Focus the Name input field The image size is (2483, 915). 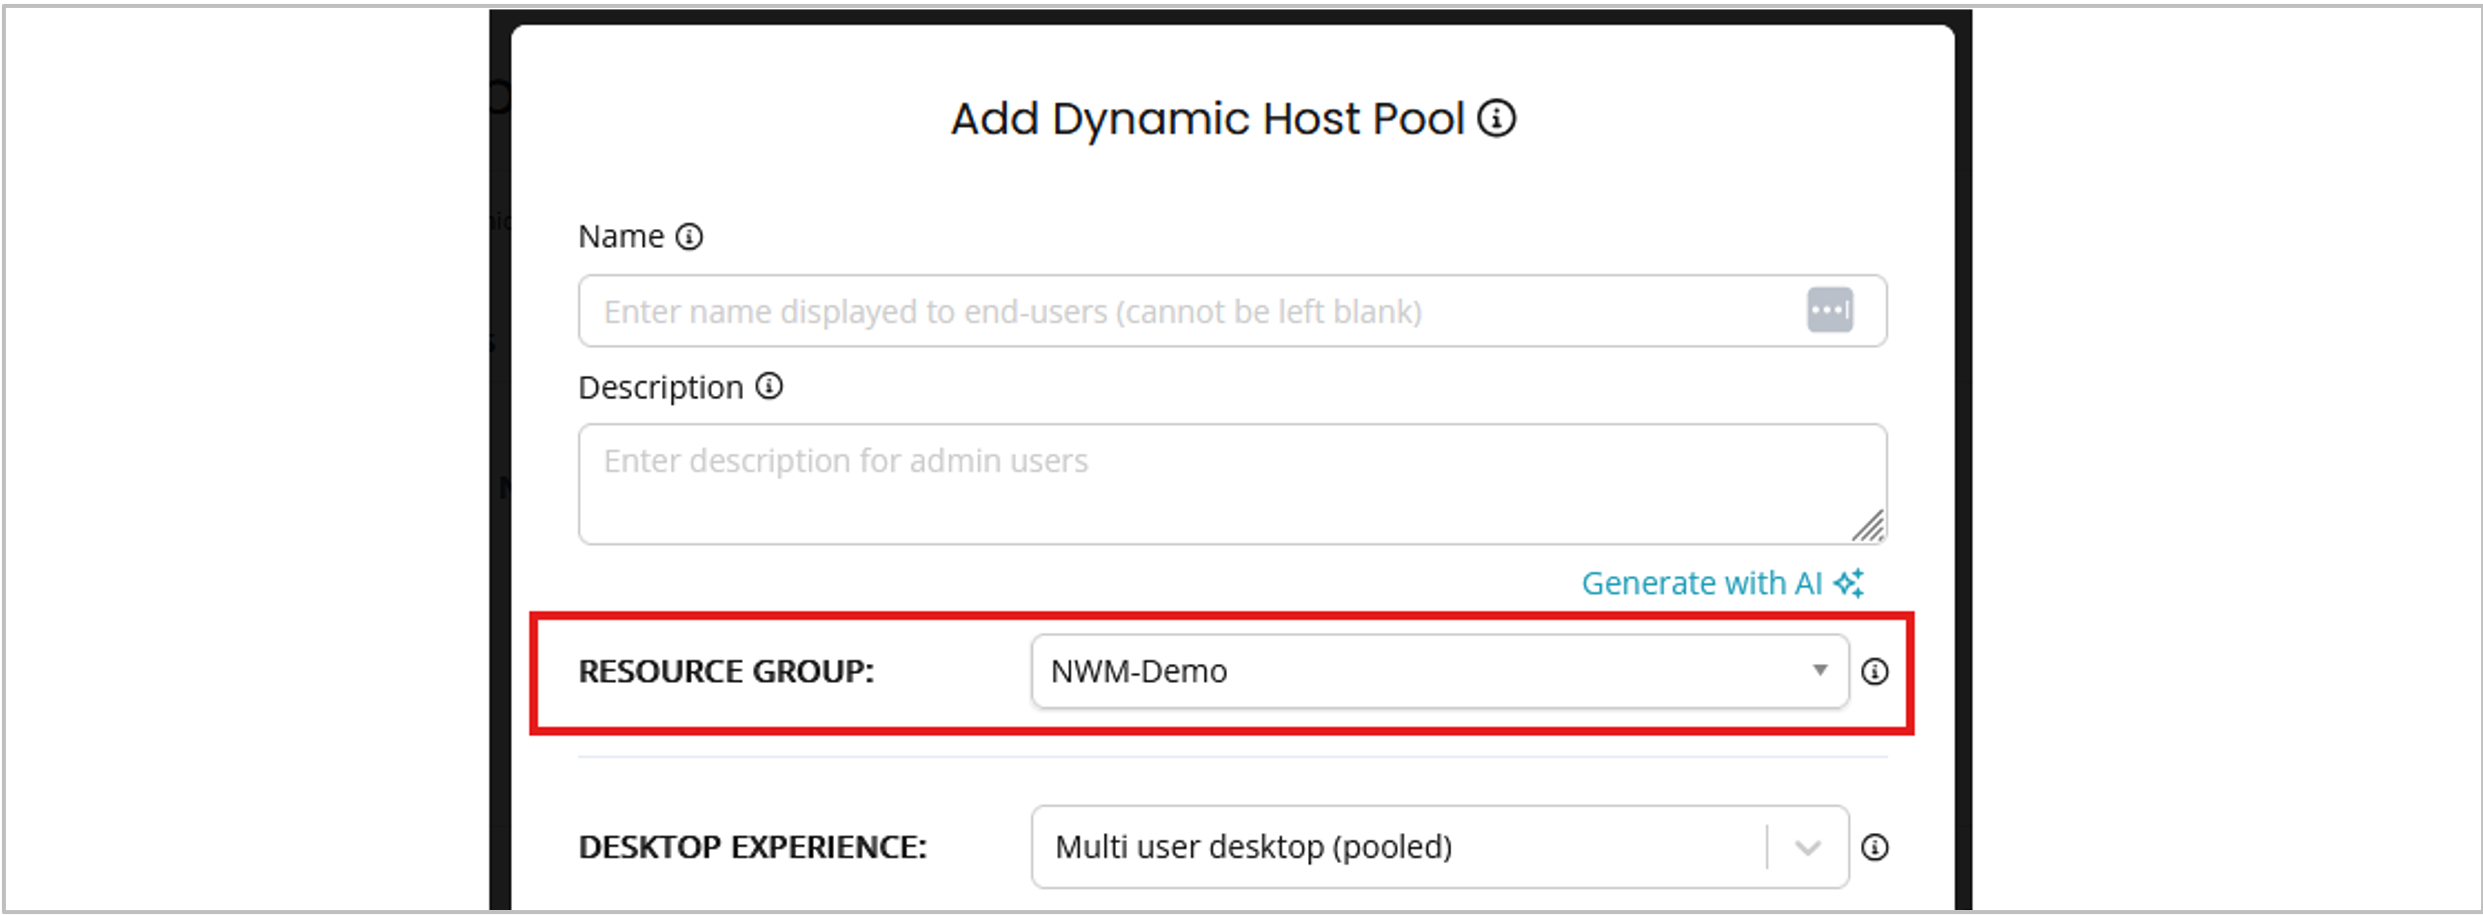[x=1190, y=312]
